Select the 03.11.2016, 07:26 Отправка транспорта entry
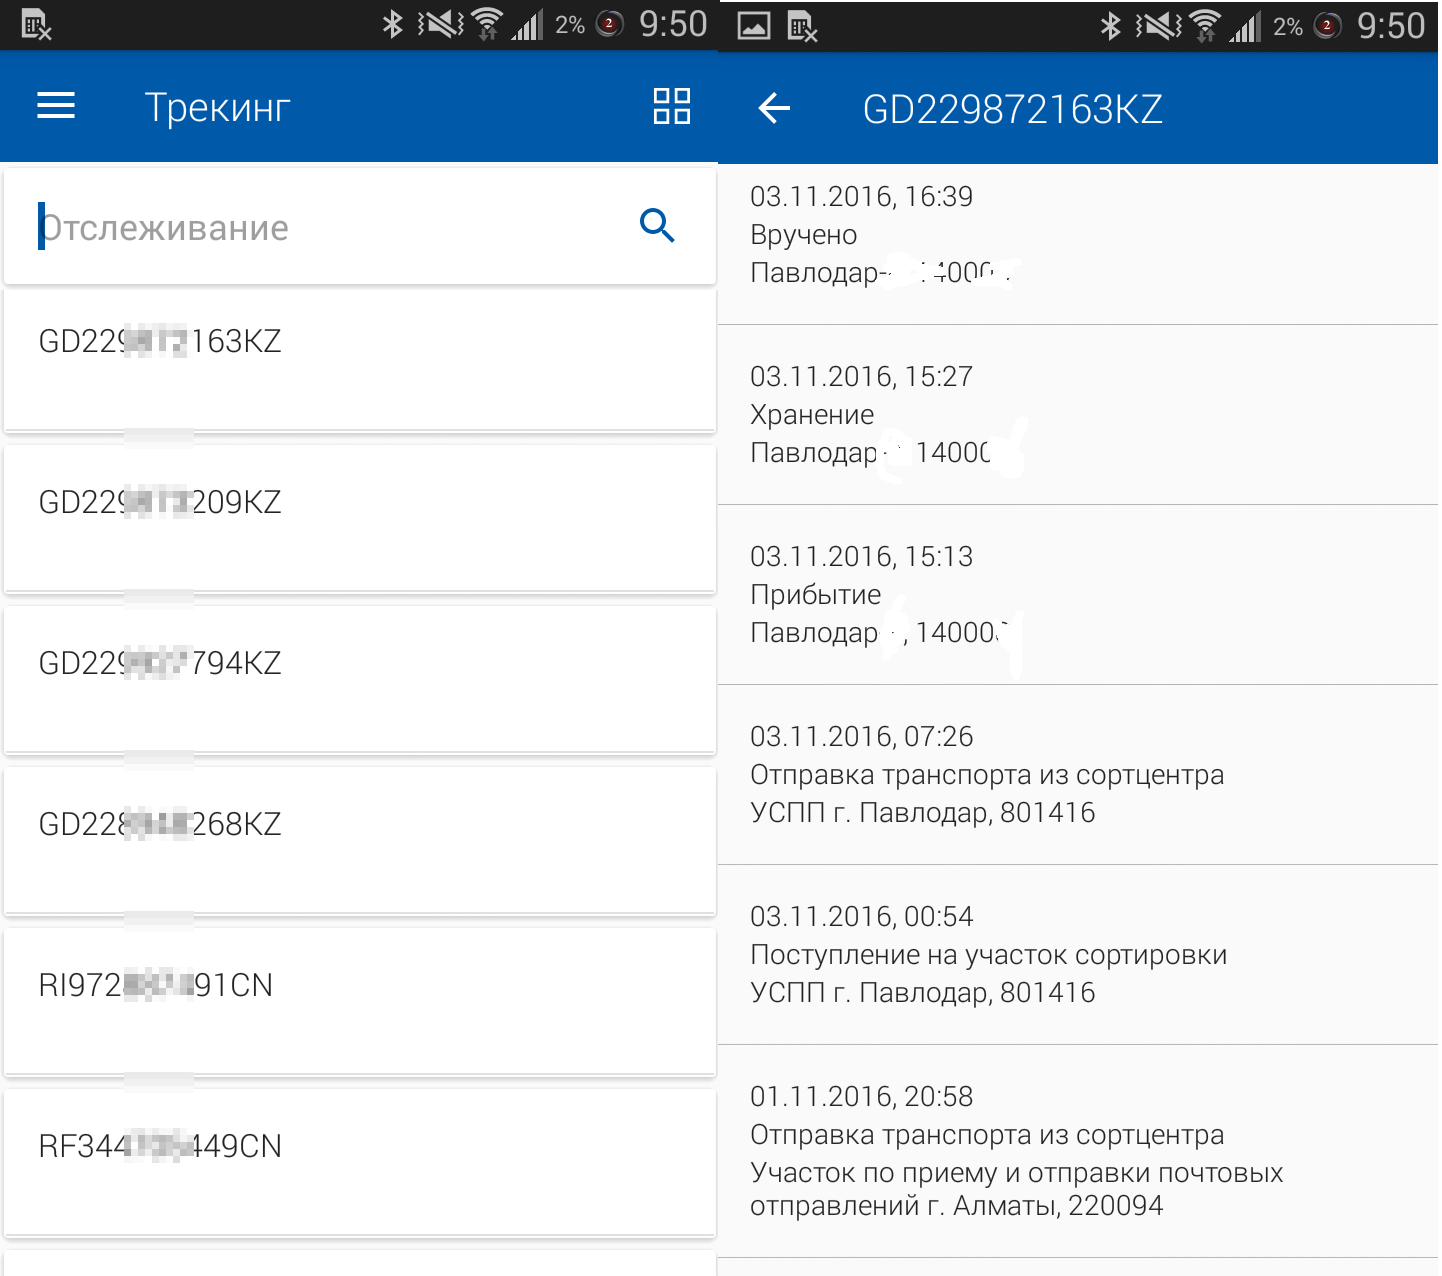Image resolution: width=1442 pixels, height=1276 pixels. (1078, 775)
